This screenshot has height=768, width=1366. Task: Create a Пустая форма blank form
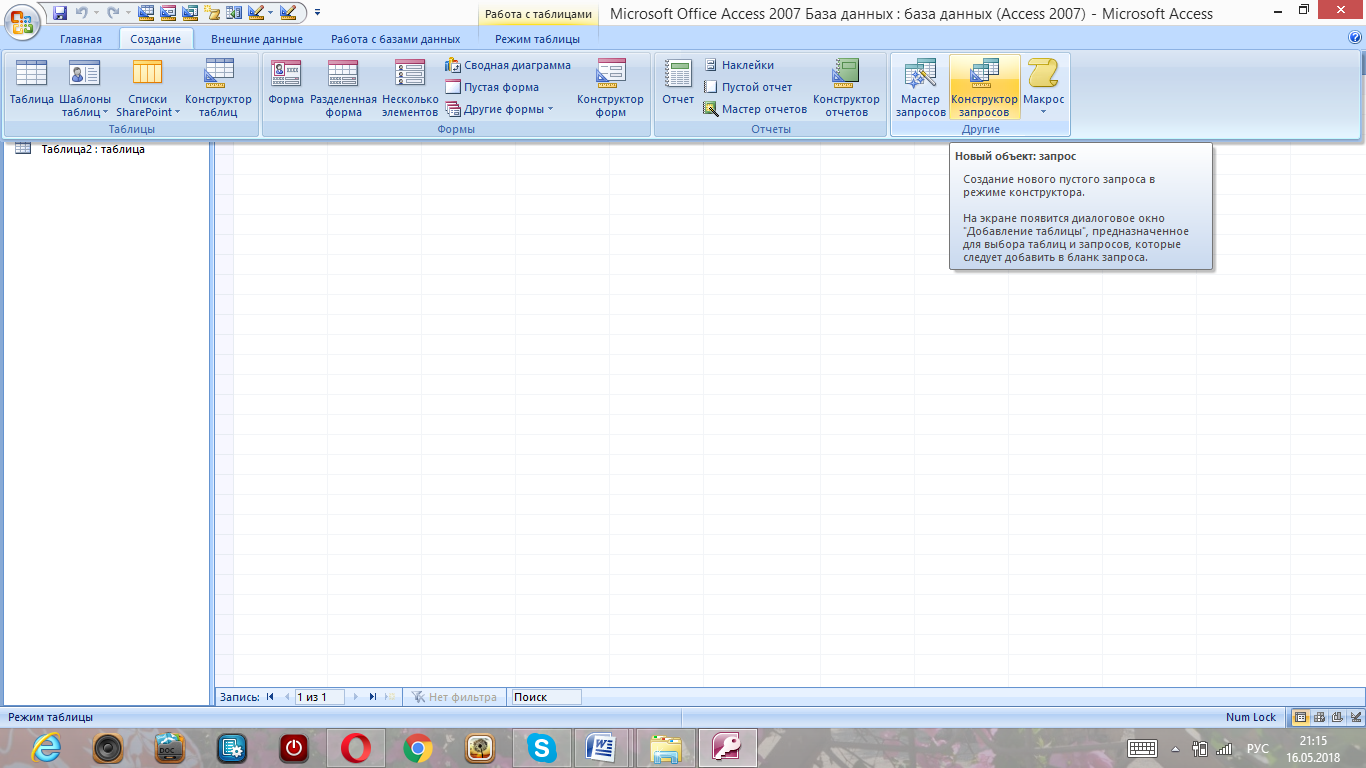click(492, 87)
